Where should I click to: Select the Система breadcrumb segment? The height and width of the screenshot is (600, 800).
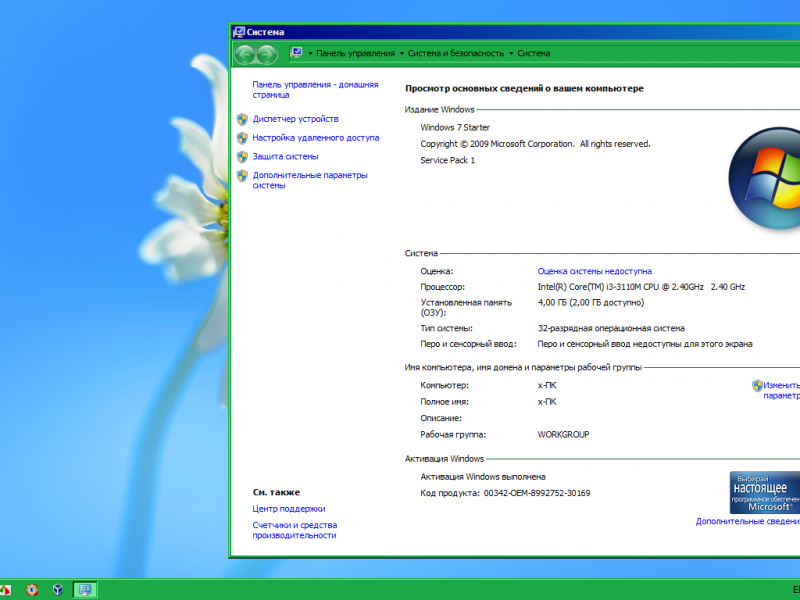534,53
